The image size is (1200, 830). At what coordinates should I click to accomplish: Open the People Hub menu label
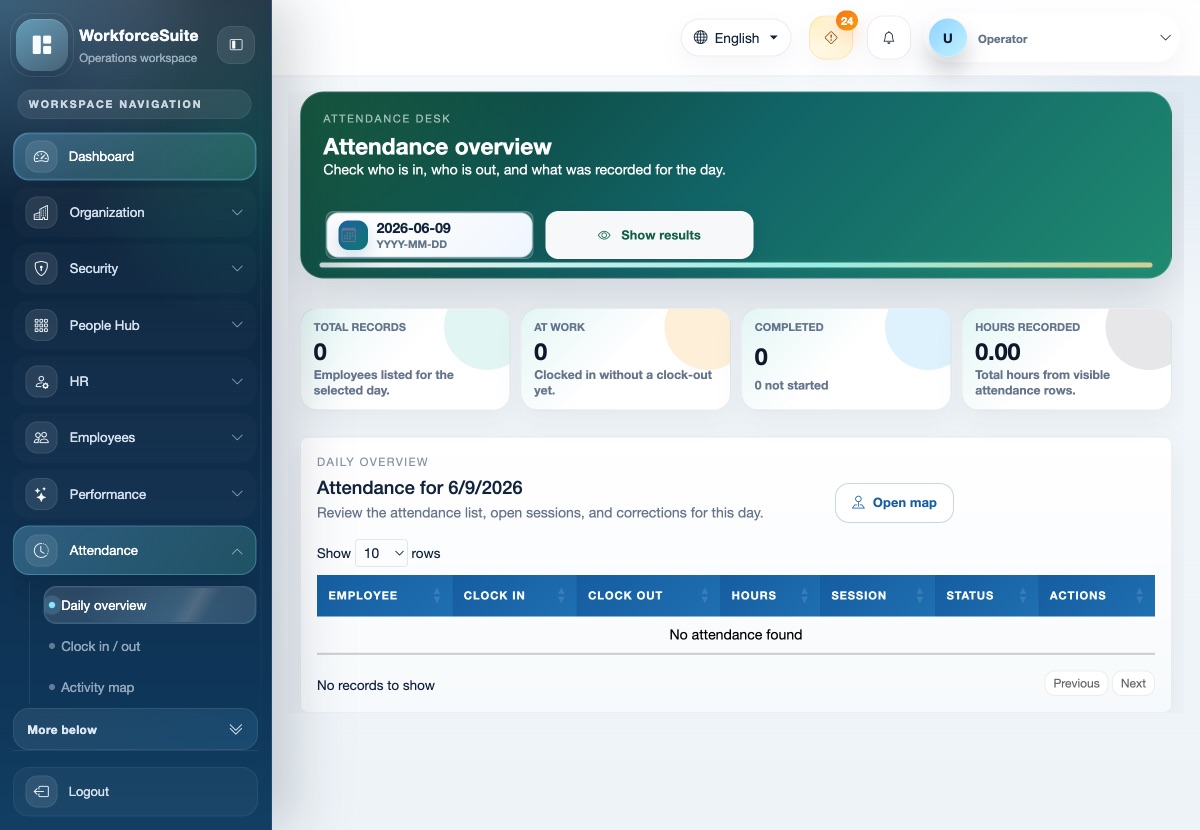[104, 325]
